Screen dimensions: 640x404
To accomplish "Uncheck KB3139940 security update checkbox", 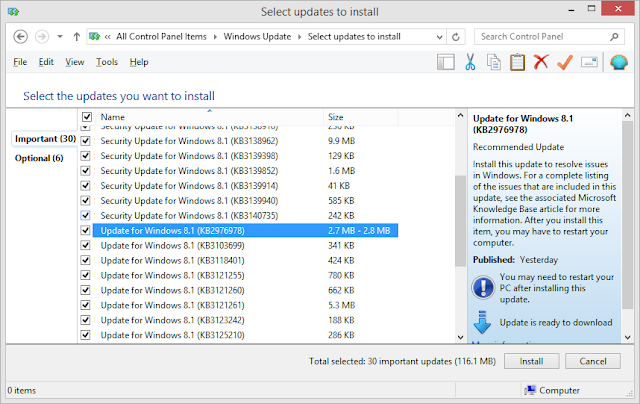I will pyautogui.click(x=85, y=201).
